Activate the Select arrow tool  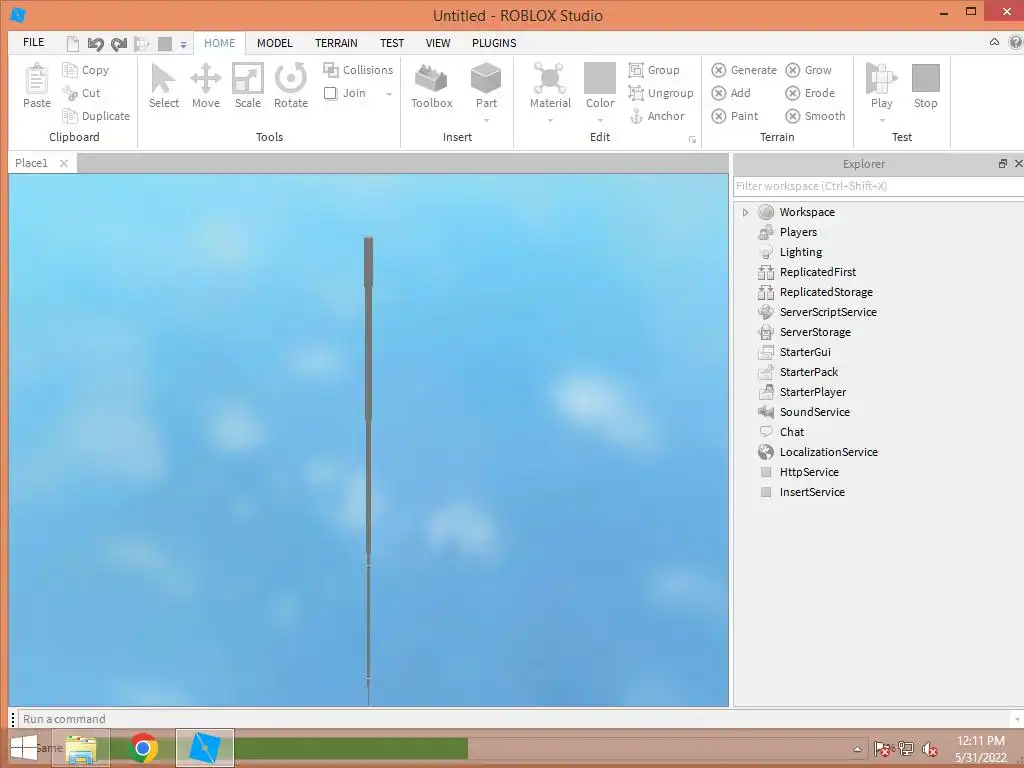click(163, 86)
